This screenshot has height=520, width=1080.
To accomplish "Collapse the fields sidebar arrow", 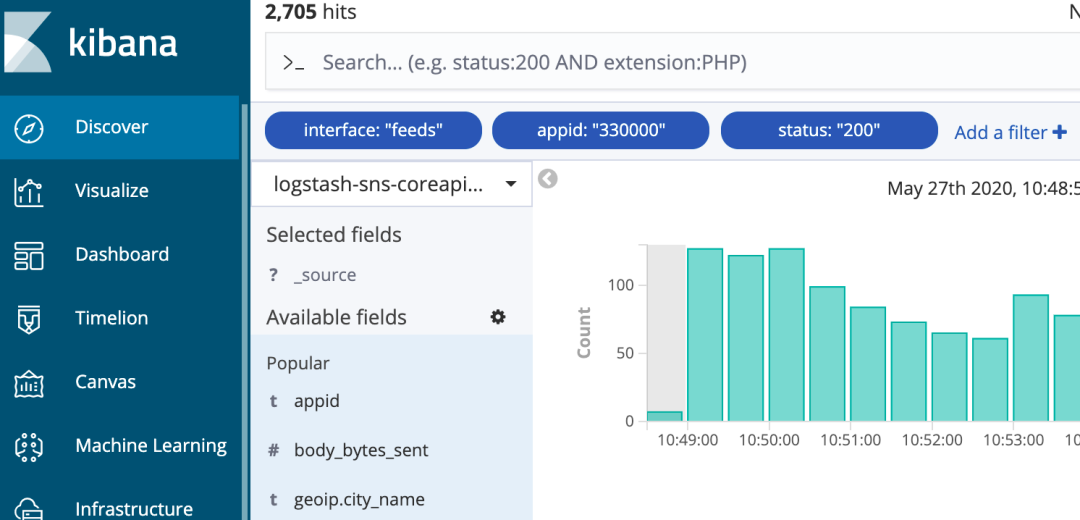I will [x=548, y=179].
